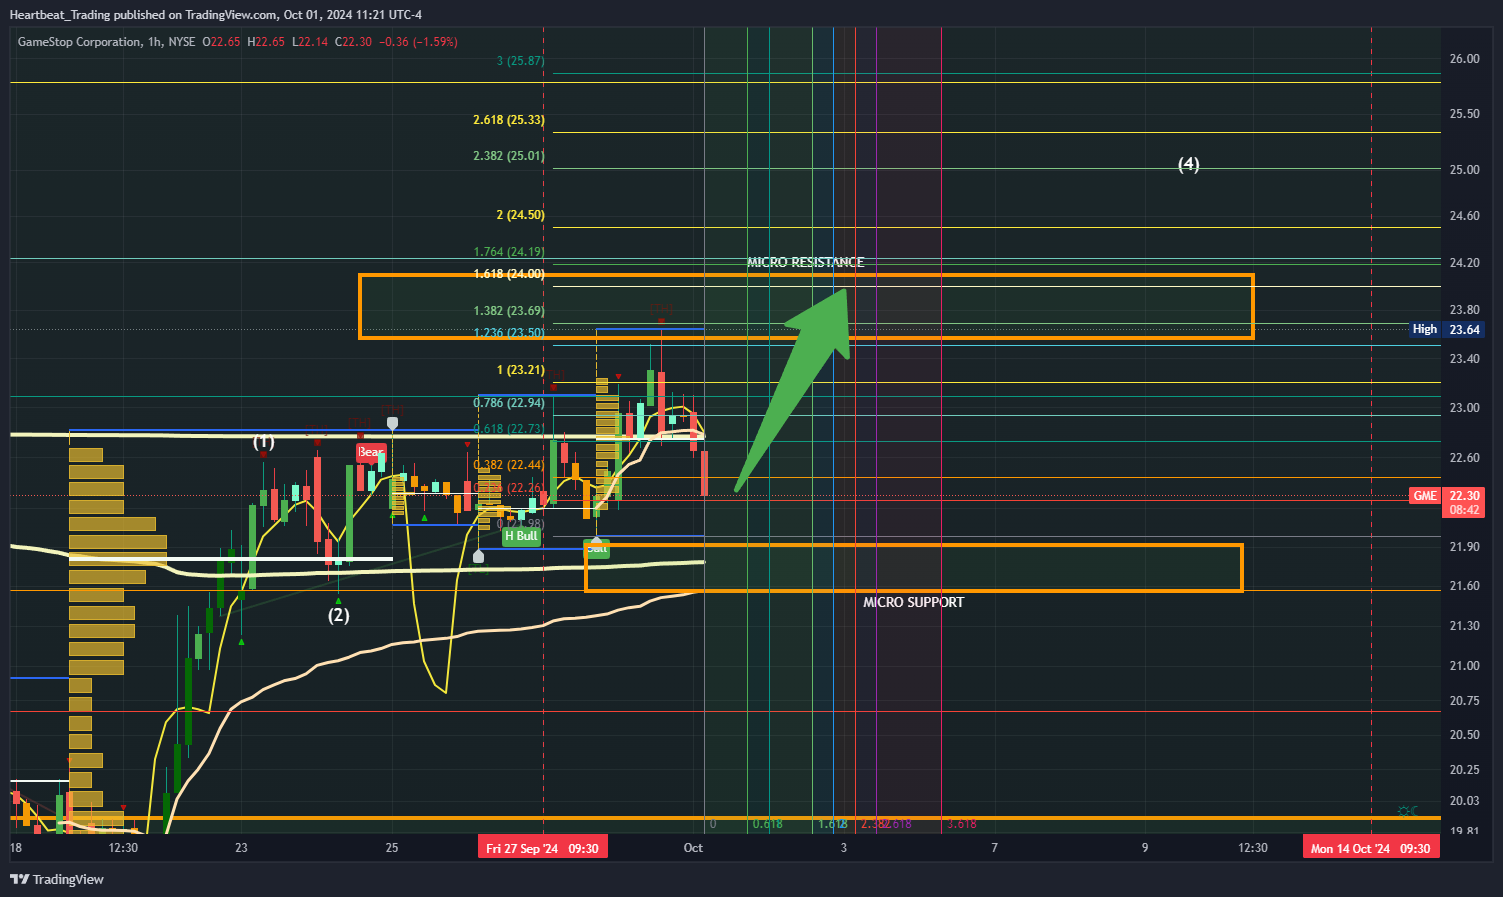Select the 1.382 (23.69) Fibonacci label

[509, 311]
